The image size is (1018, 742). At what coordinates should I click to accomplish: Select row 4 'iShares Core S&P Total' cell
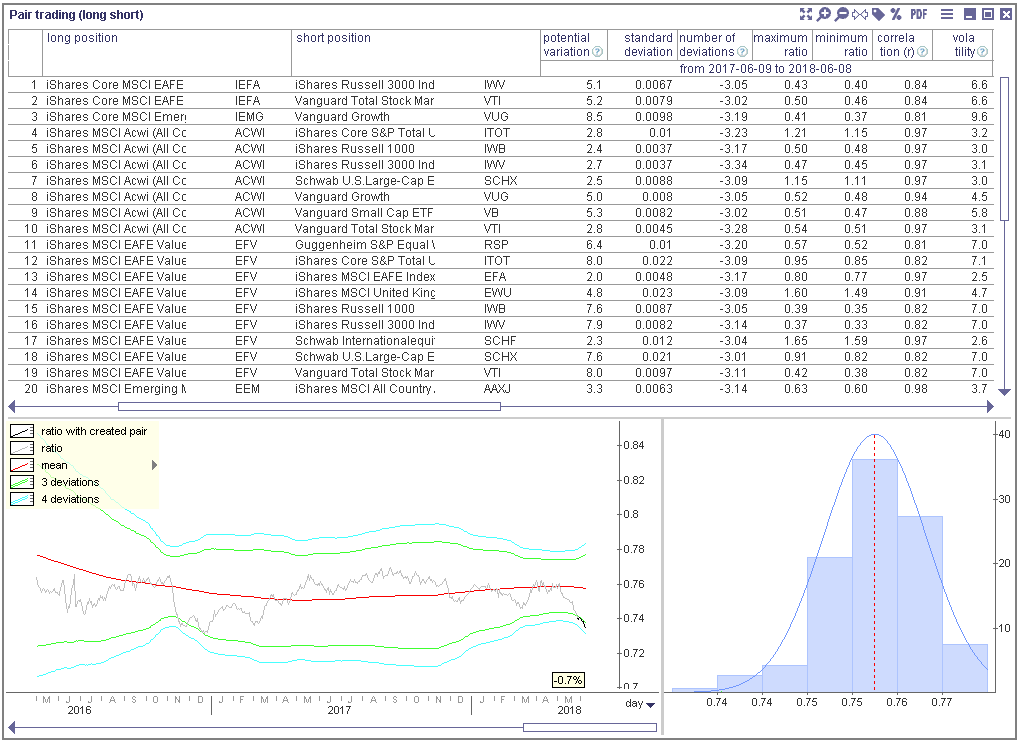pos(365,132)
